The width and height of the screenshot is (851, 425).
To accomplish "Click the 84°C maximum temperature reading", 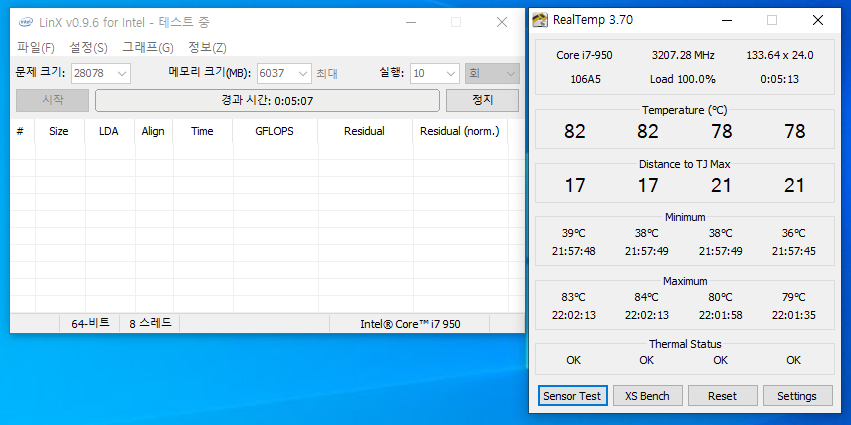I will coord(646,297).
